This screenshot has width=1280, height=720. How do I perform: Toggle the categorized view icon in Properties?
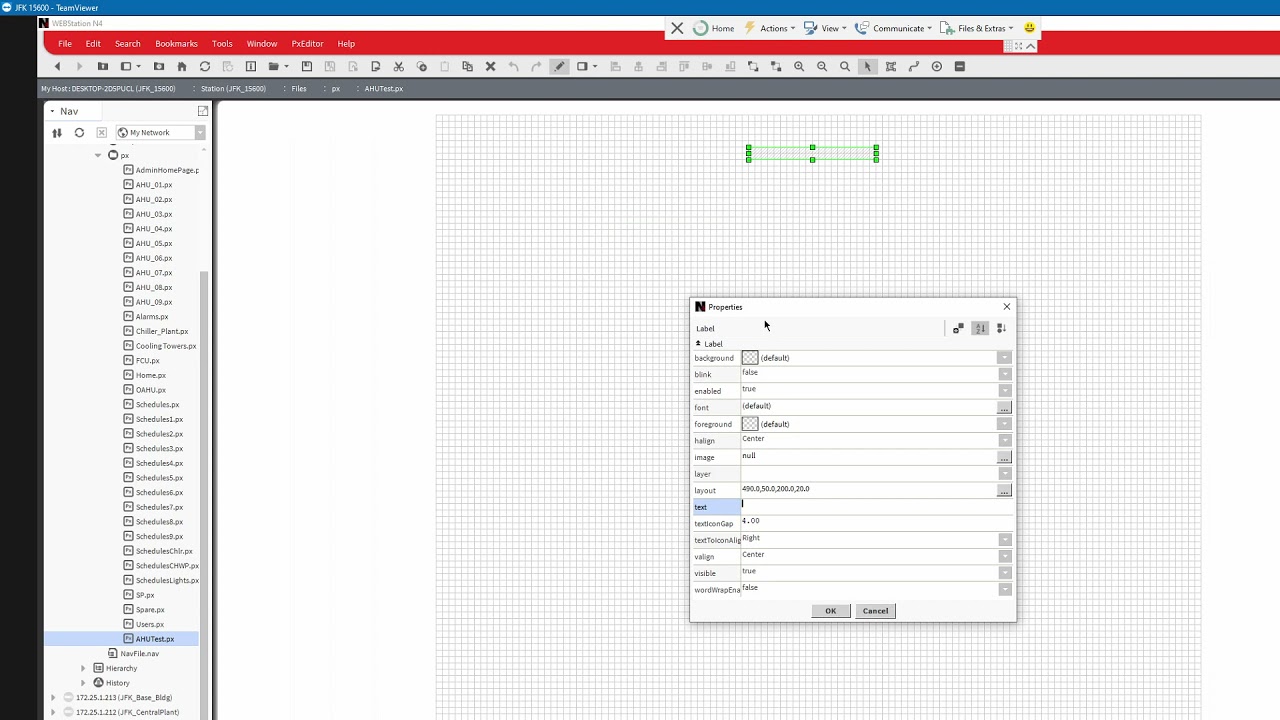tap(958, 328)
